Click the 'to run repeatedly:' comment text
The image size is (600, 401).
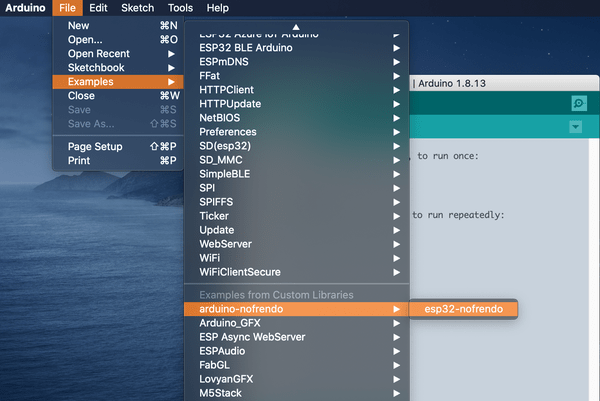click(458, 215)
